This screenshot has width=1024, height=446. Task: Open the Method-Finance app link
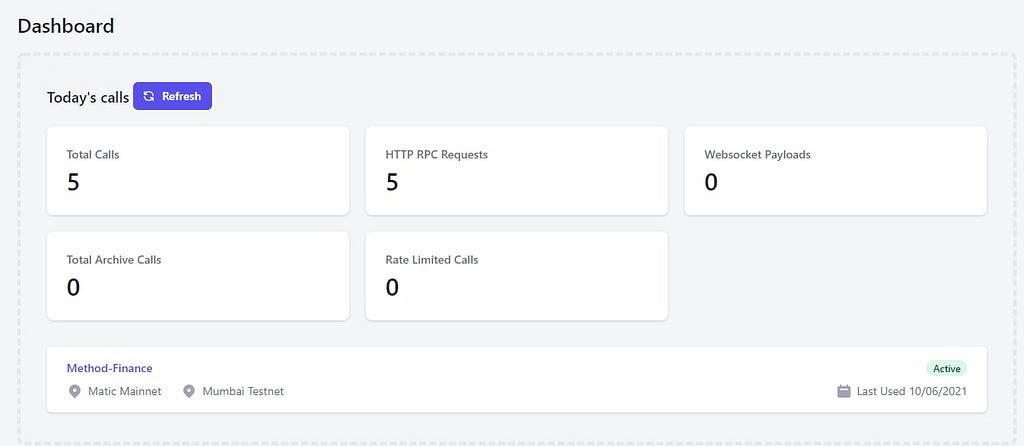[109, 368]
